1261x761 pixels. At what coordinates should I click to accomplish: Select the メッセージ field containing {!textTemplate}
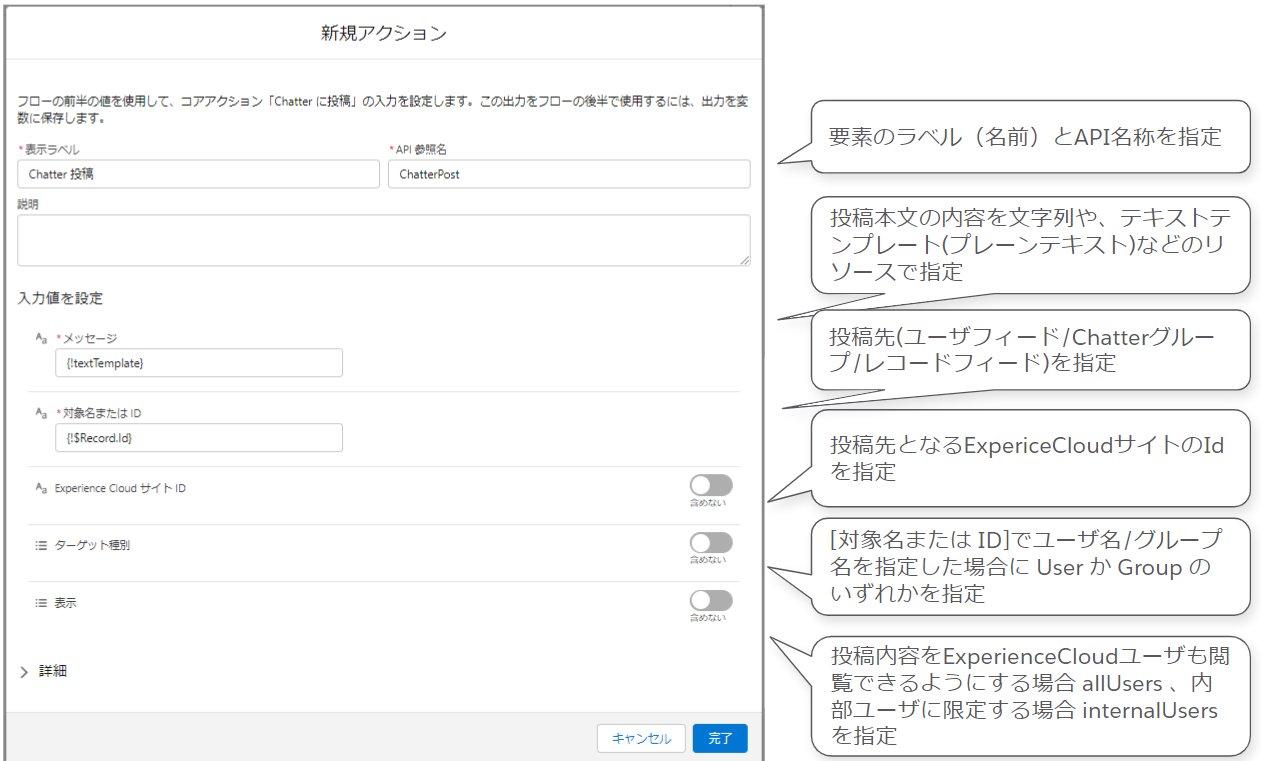point(198,362)
